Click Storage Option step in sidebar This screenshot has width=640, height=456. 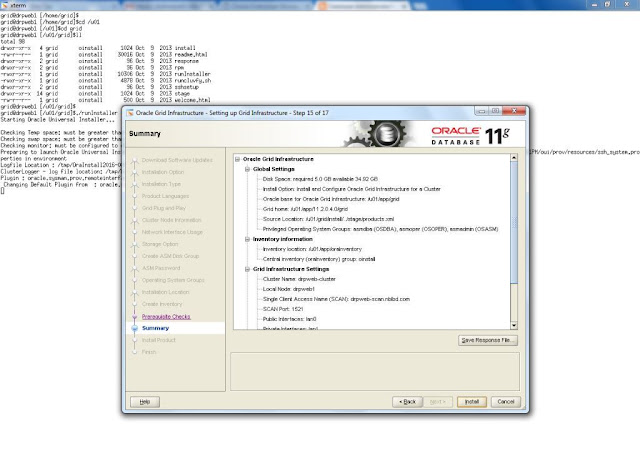tap(160, 244)
